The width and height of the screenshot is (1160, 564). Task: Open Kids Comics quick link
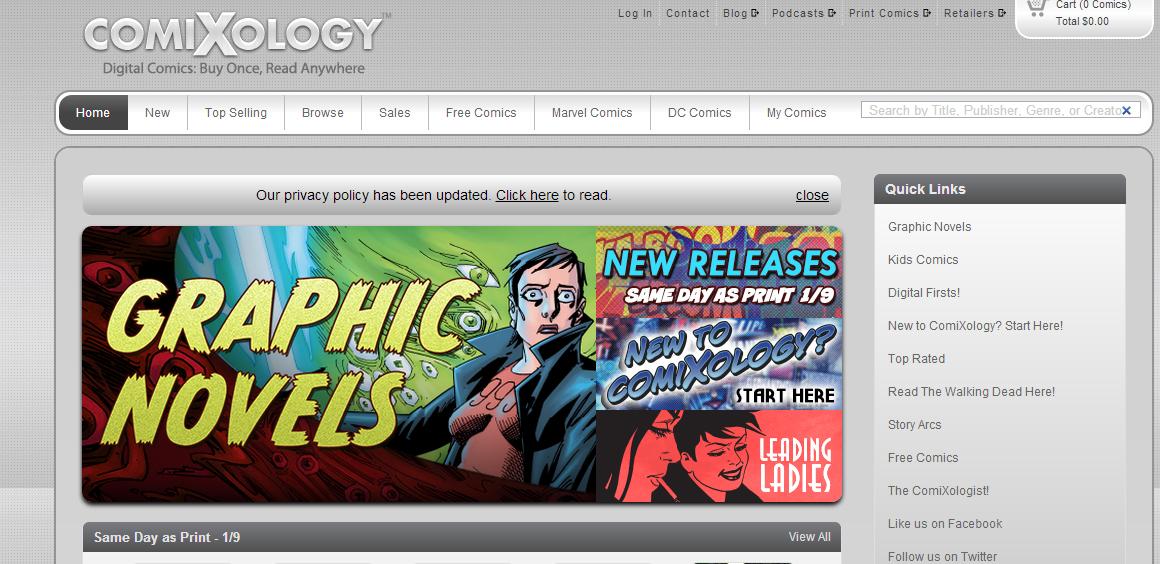point(923,260)
